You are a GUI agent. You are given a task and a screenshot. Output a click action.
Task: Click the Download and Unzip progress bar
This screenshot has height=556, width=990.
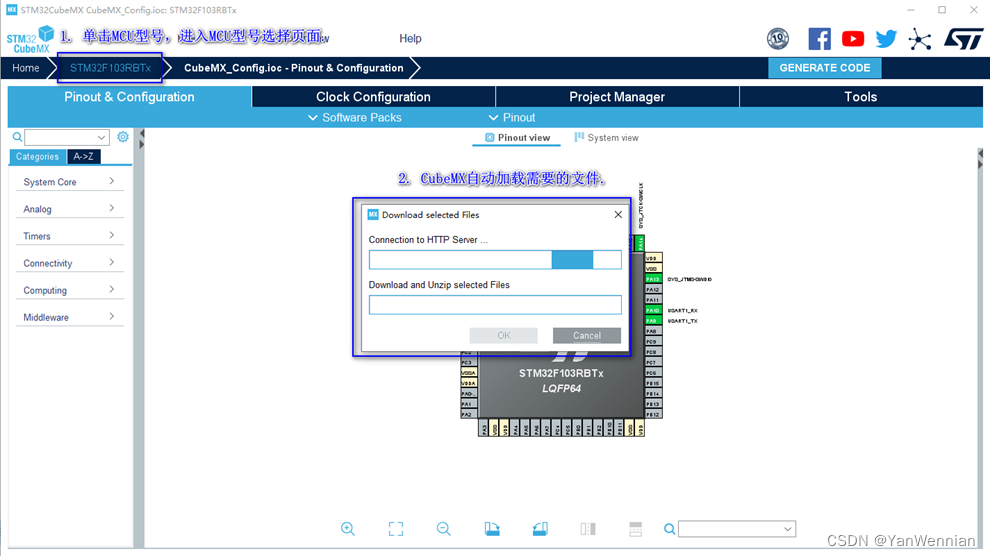pyautogui.click(x=495, y=305)
